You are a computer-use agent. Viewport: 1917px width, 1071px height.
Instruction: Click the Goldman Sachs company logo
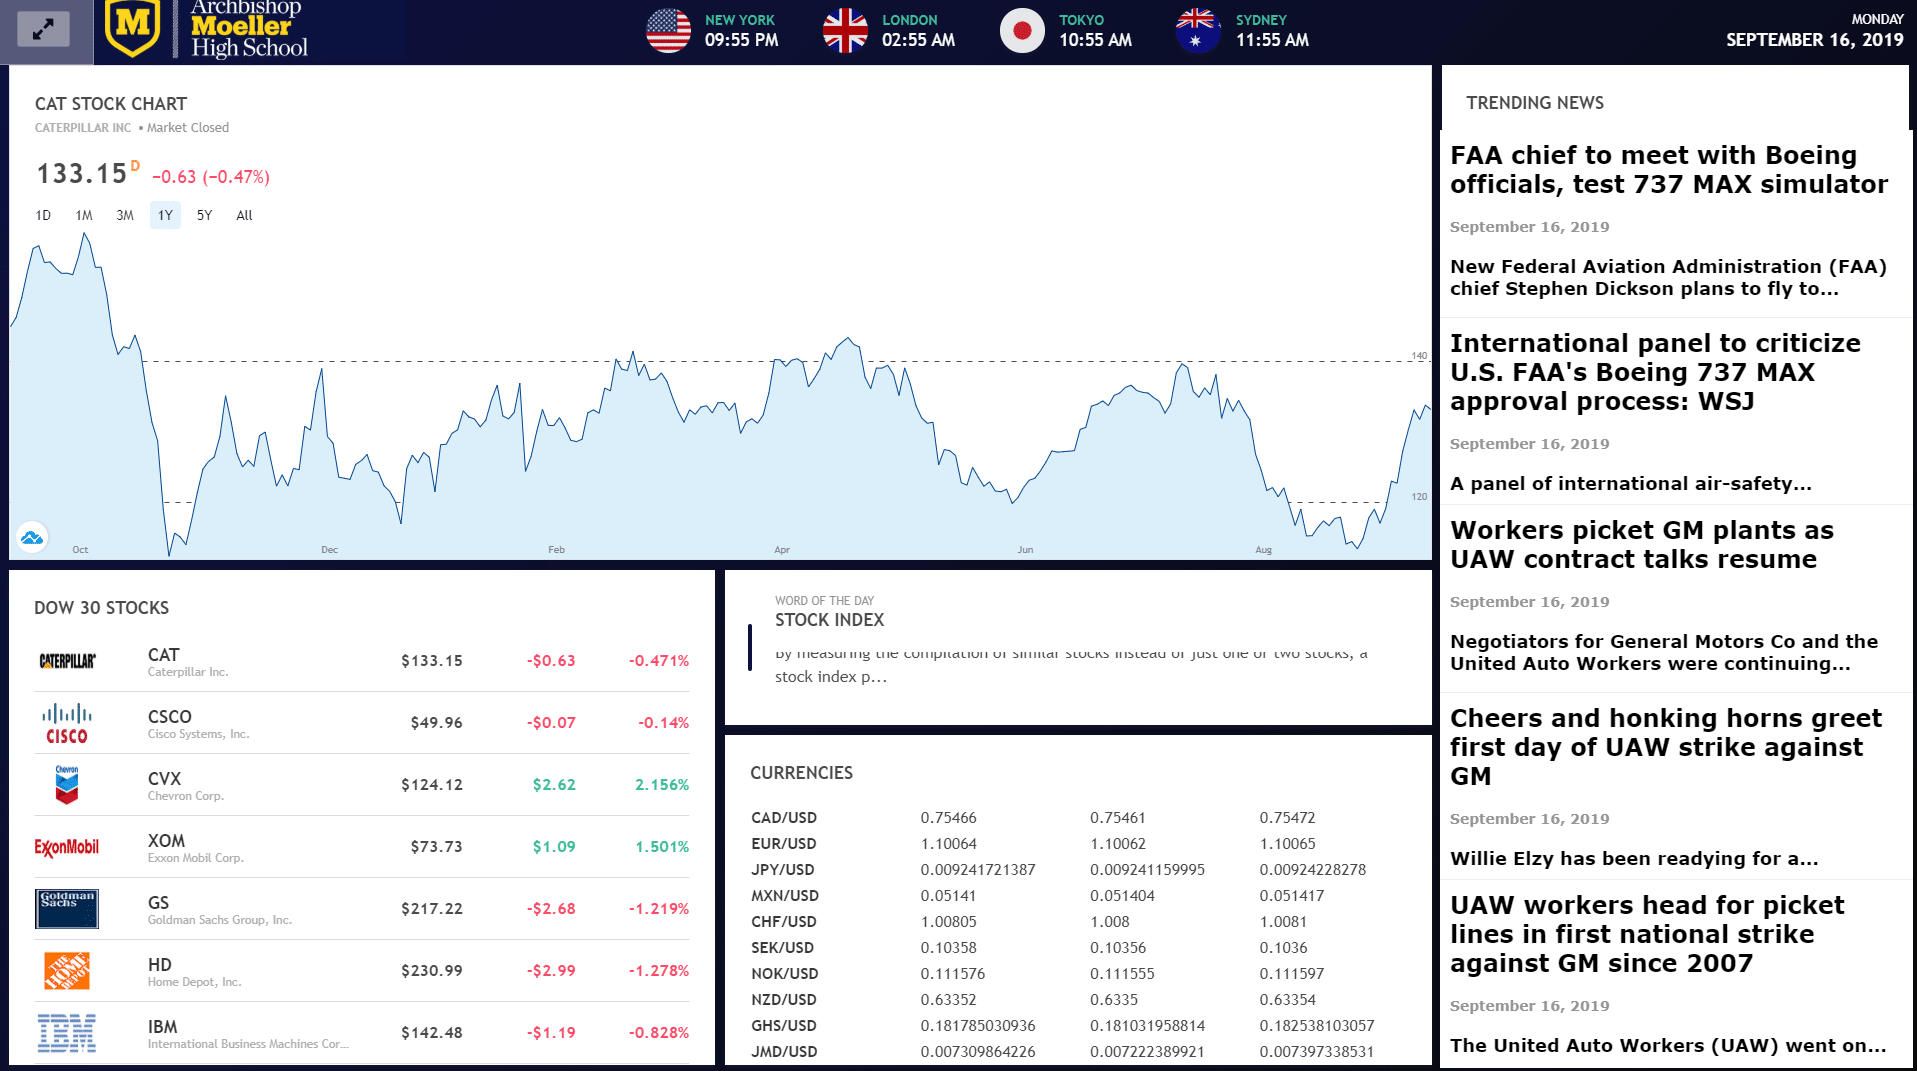tap(67, 909)
